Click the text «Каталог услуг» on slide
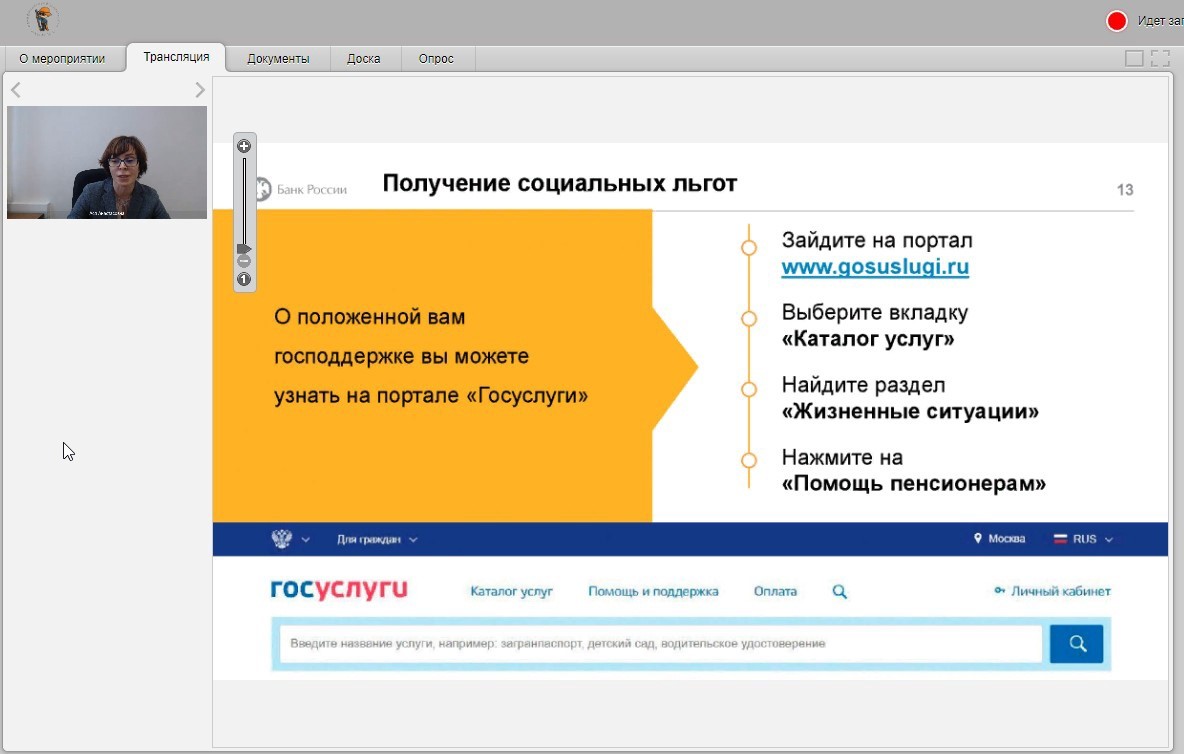 (868, 339)
